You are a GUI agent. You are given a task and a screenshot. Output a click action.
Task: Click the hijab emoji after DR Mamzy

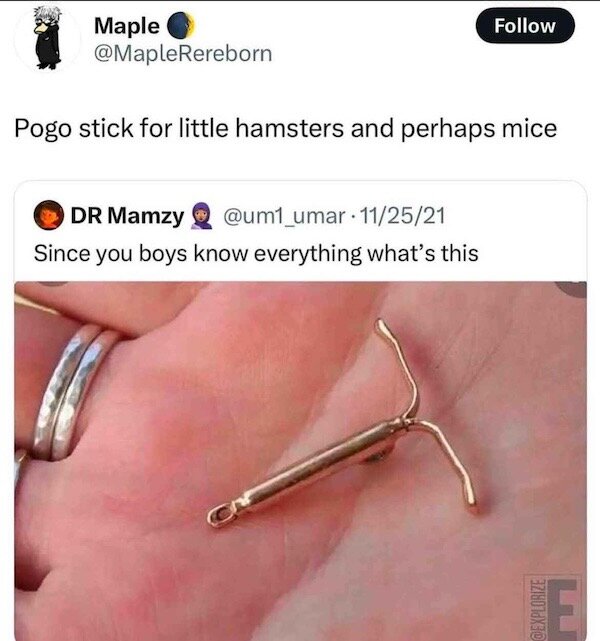[201, 215]
